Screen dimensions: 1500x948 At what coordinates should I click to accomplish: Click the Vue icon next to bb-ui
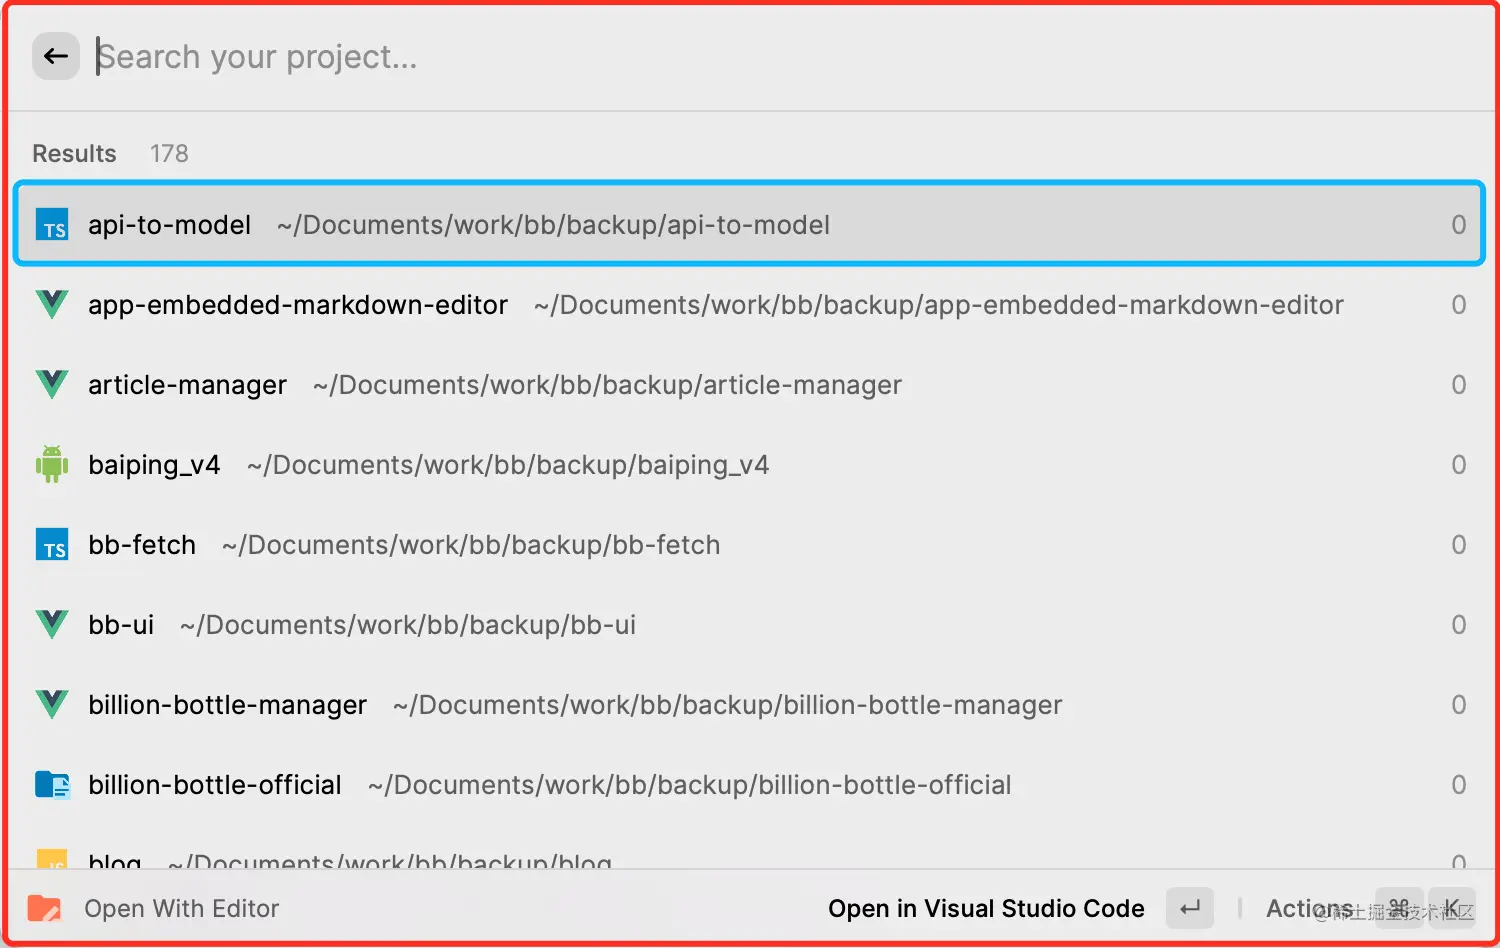(52, 624)
